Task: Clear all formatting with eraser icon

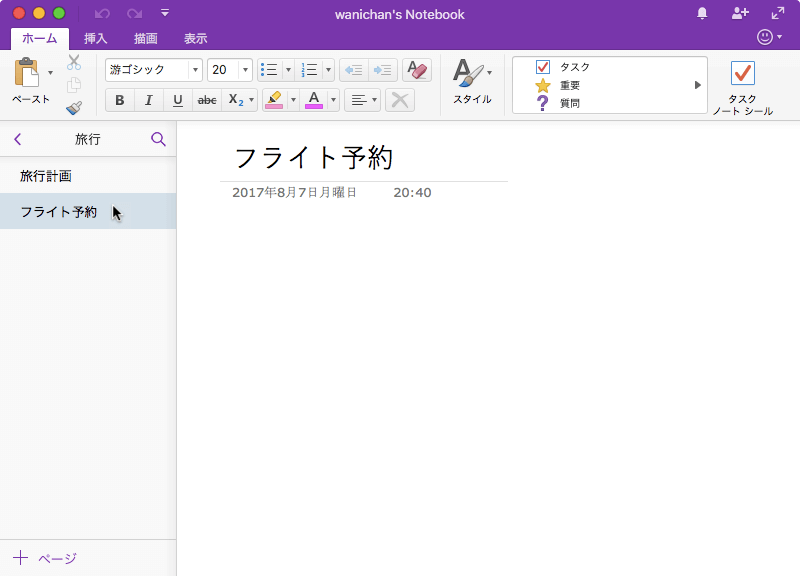Action: coord(417,70)
